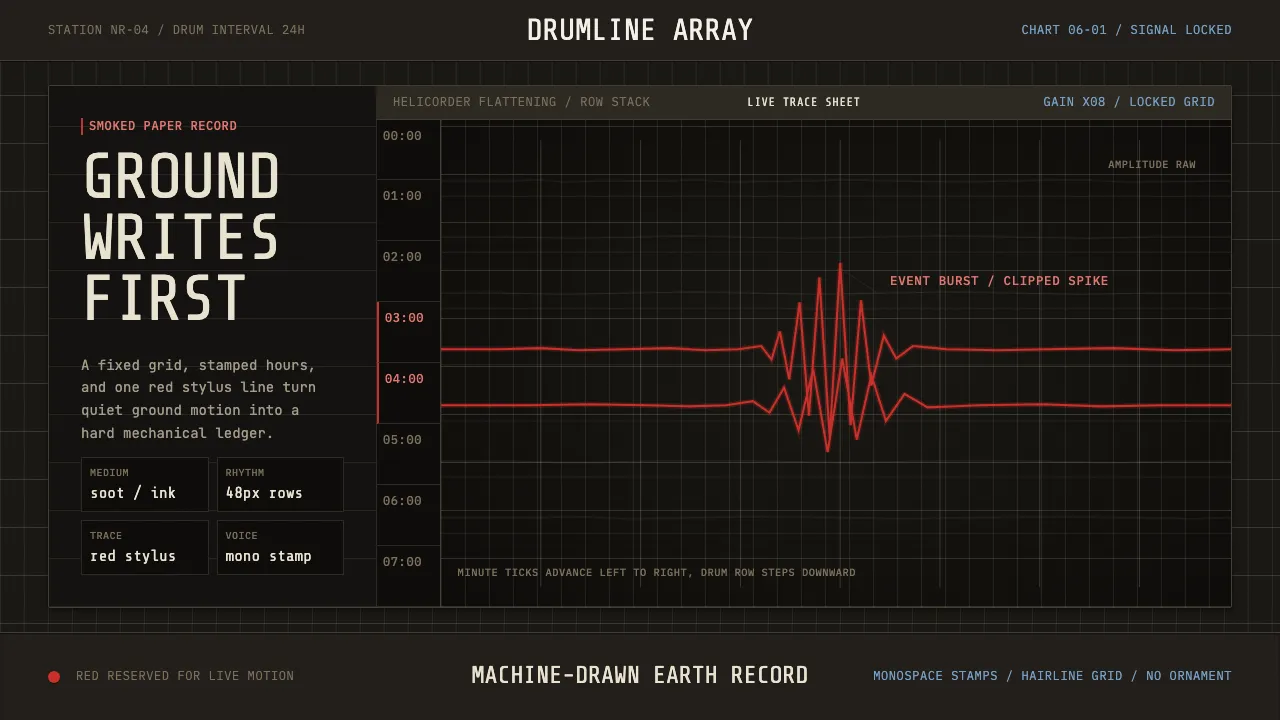
Task: Click GAIN X08 / LOCKED GRID label
Action: point(1129,102)
